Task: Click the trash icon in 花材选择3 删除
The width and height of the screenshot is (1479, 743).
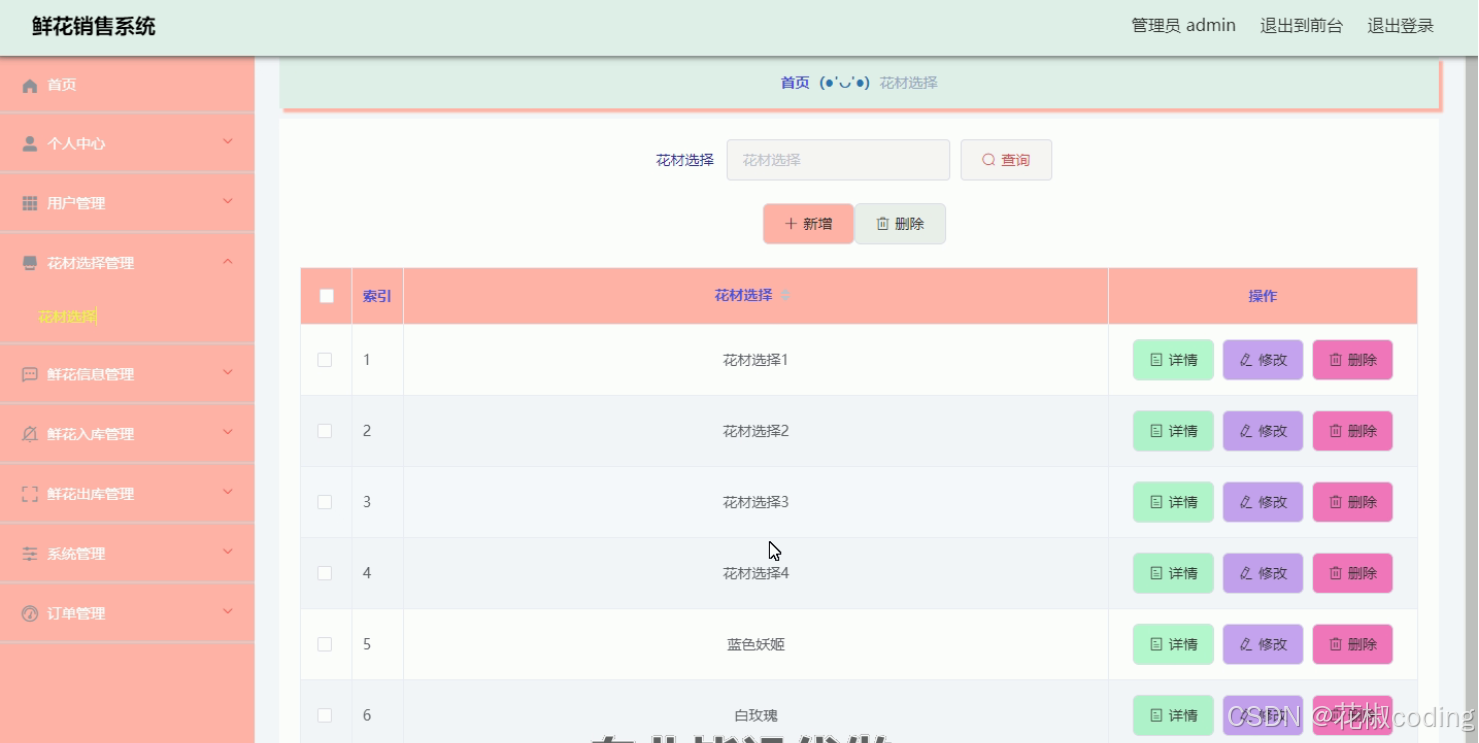Action: [1335, 502]
